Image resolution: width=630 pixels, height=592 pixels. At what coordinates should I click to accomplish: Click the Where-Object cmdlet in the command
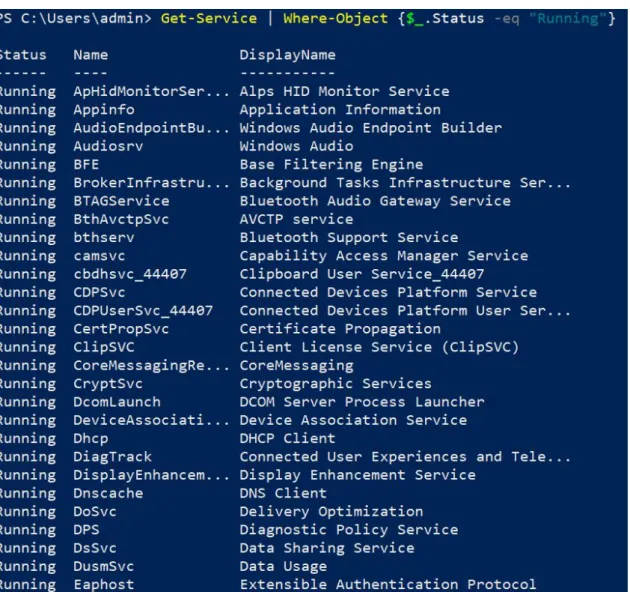(335, 18)
